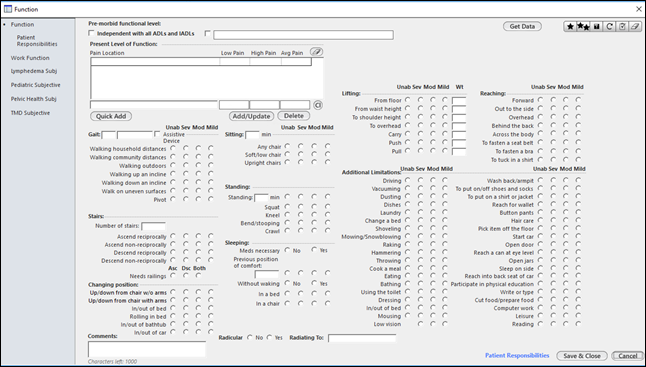Click the Pre-morbid functional level text field
This screenshot has height=367, width=646.
click(303, 35)
